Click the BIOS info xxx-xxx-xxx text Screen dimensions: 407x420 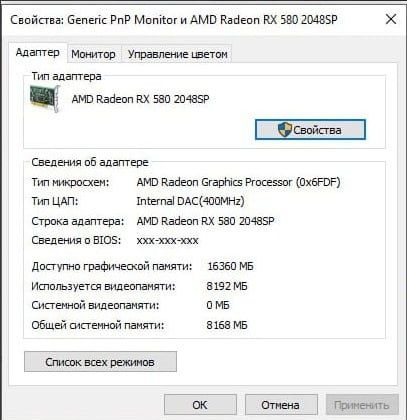click(x=167, y=240)
